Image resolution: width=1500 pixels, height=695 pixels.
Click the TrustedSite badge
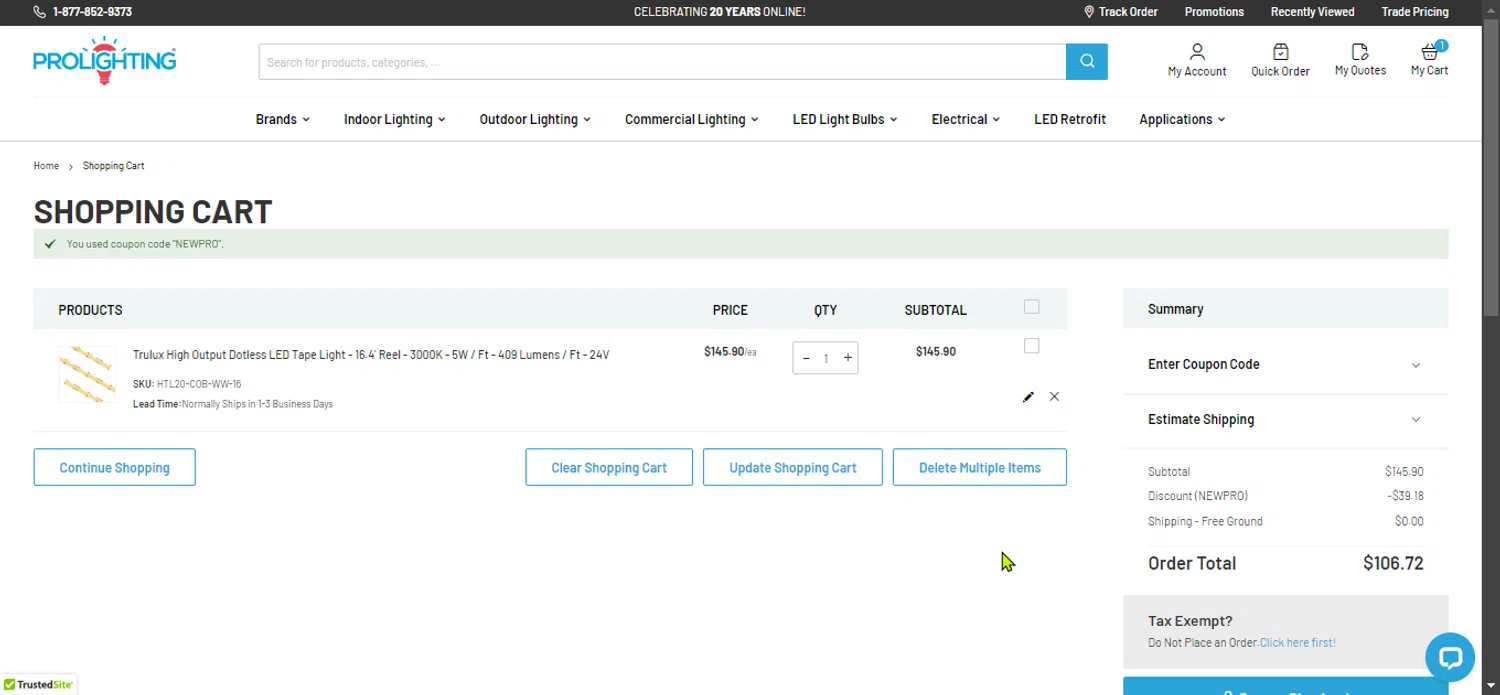pos(38,685)
